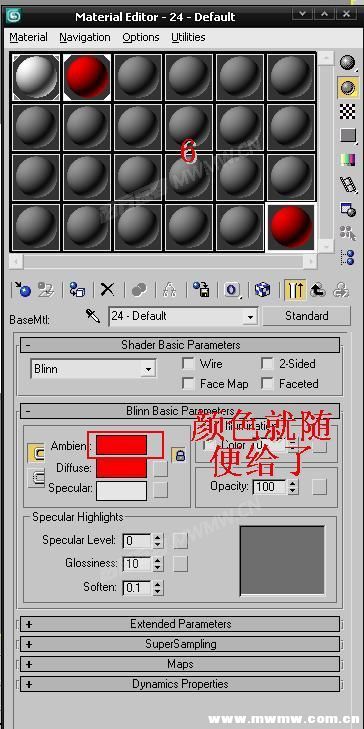The image size is (364, 729).
Task: Enable the 2-Sided checkbox
Action: (267, 364)
